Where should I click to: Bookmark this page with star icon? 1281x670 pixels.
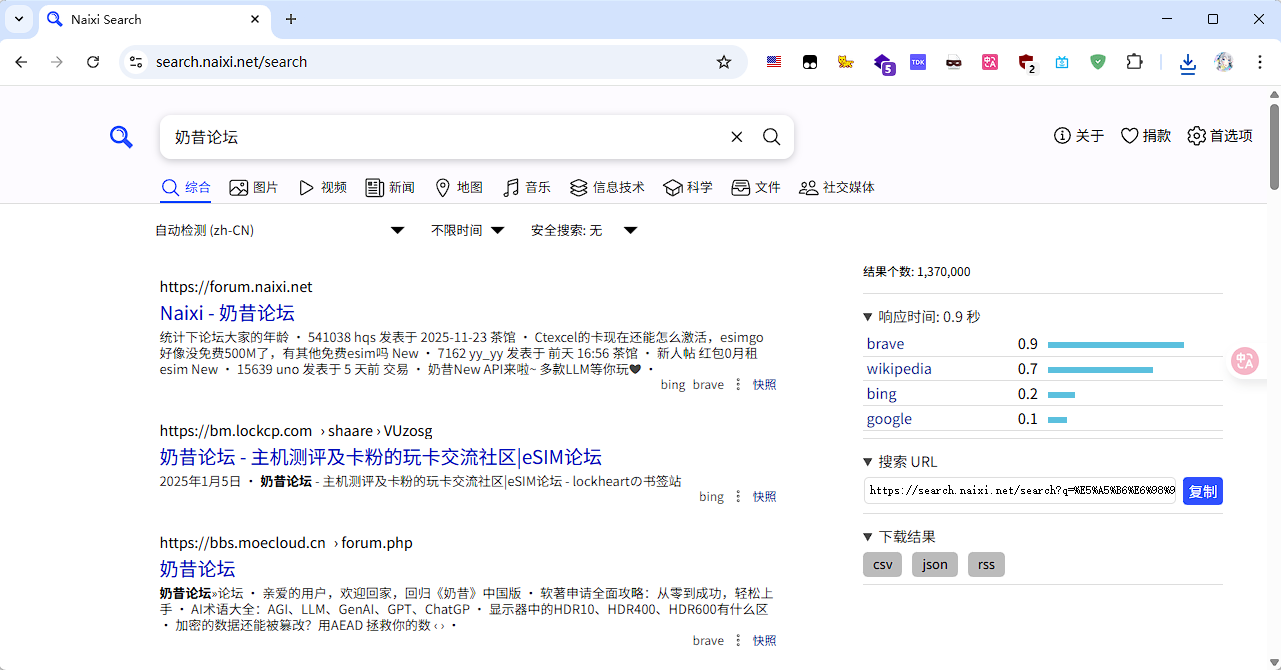click(x=724, y=62)
